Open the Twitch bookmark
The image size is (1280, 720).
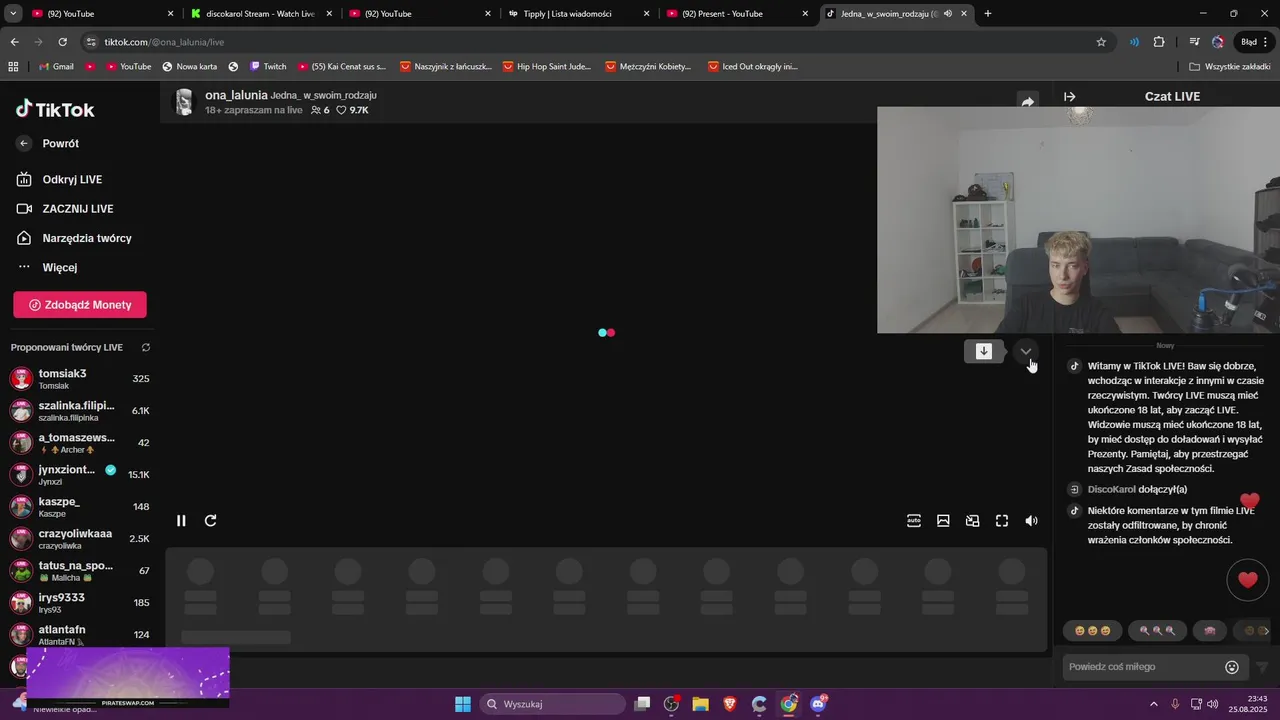267,67
